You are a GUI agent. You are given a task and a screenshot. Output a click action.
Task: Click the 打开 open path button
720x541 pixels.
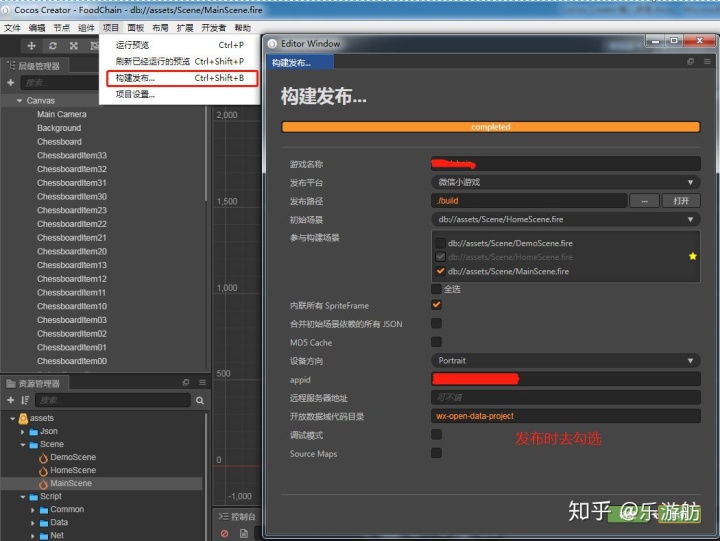(x=681, y=201)
